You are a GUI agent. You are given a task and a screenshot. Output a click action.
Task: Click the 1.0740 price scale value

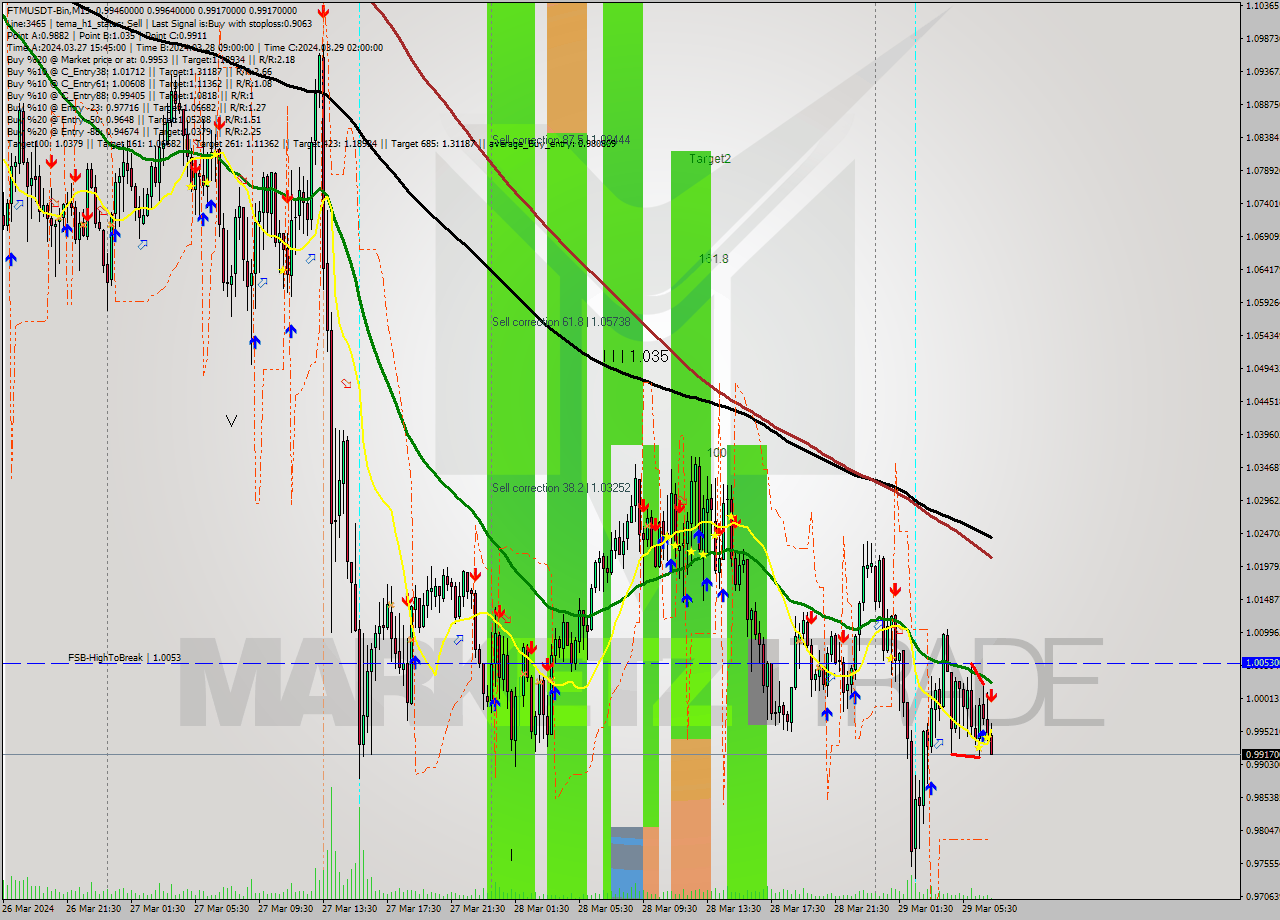[x=1262, y=204]
